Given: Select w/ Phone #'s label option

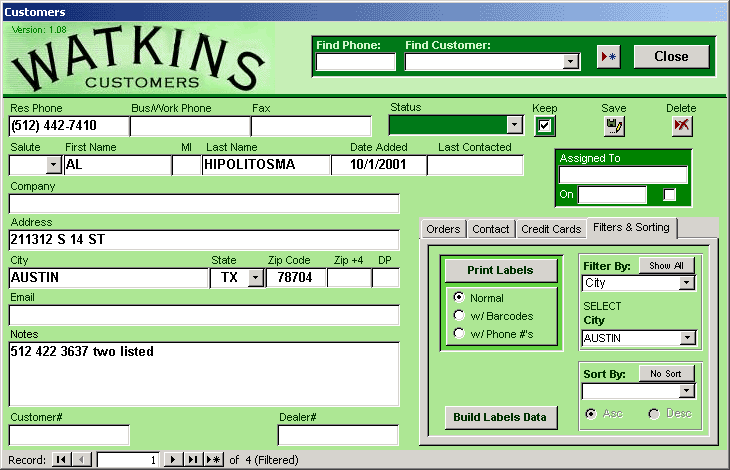Looking at the screenshot, I should pyautogui.click(x=459, y=333).
